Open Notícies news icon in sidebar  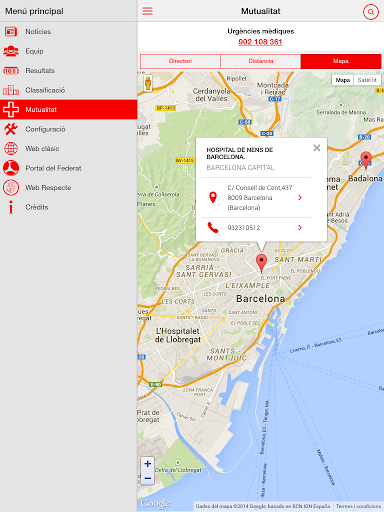[x=11, y=32]
